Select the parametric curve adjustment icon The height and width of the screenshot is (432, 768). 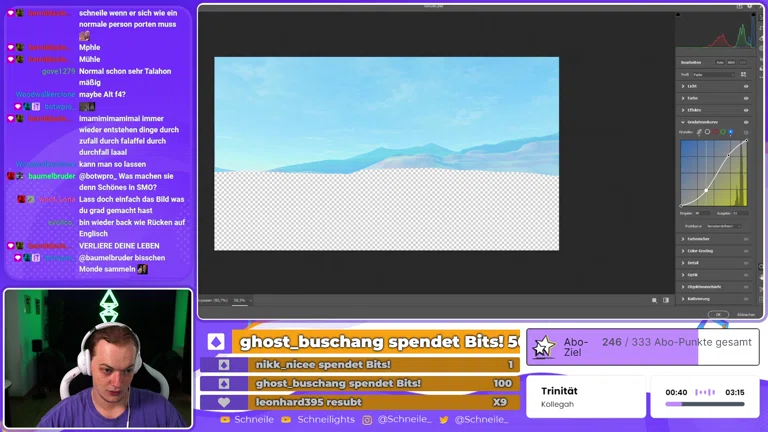tap(699, 132)
